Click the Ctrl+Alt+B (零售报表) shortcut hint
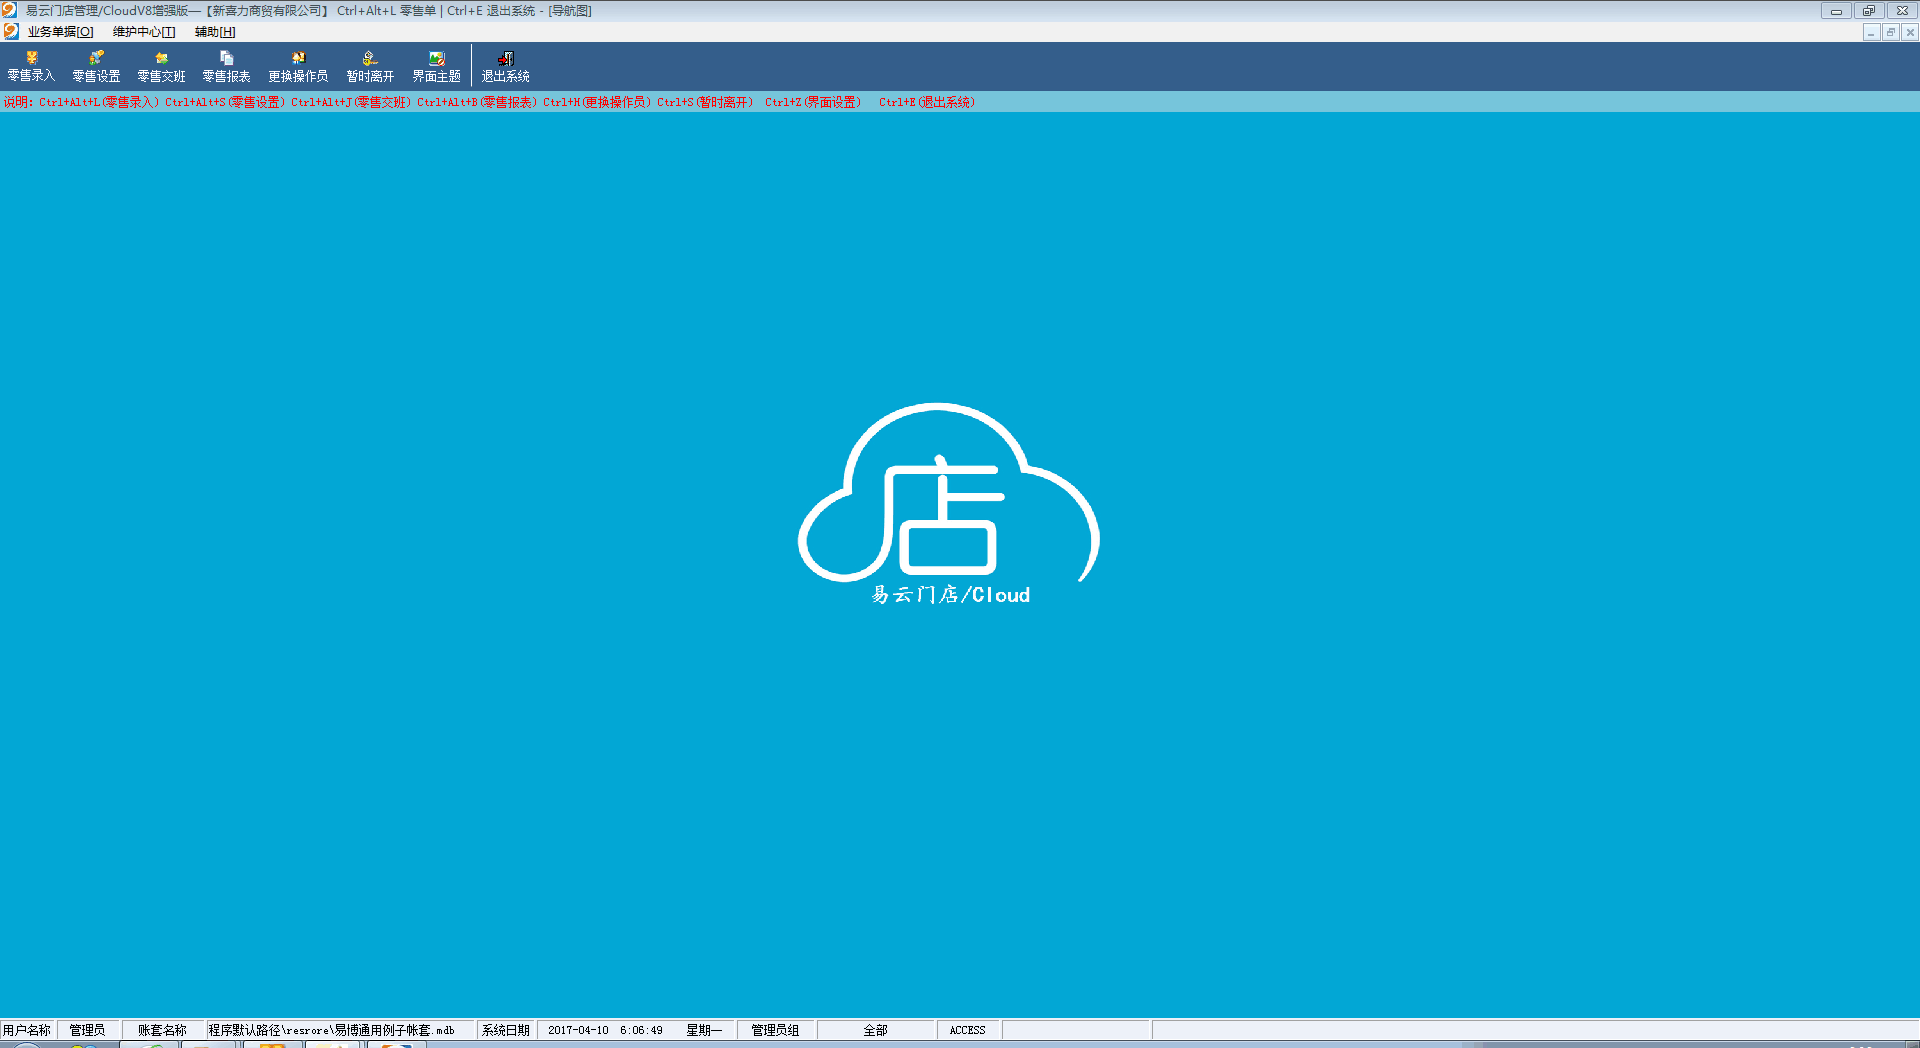 [477, 102]
